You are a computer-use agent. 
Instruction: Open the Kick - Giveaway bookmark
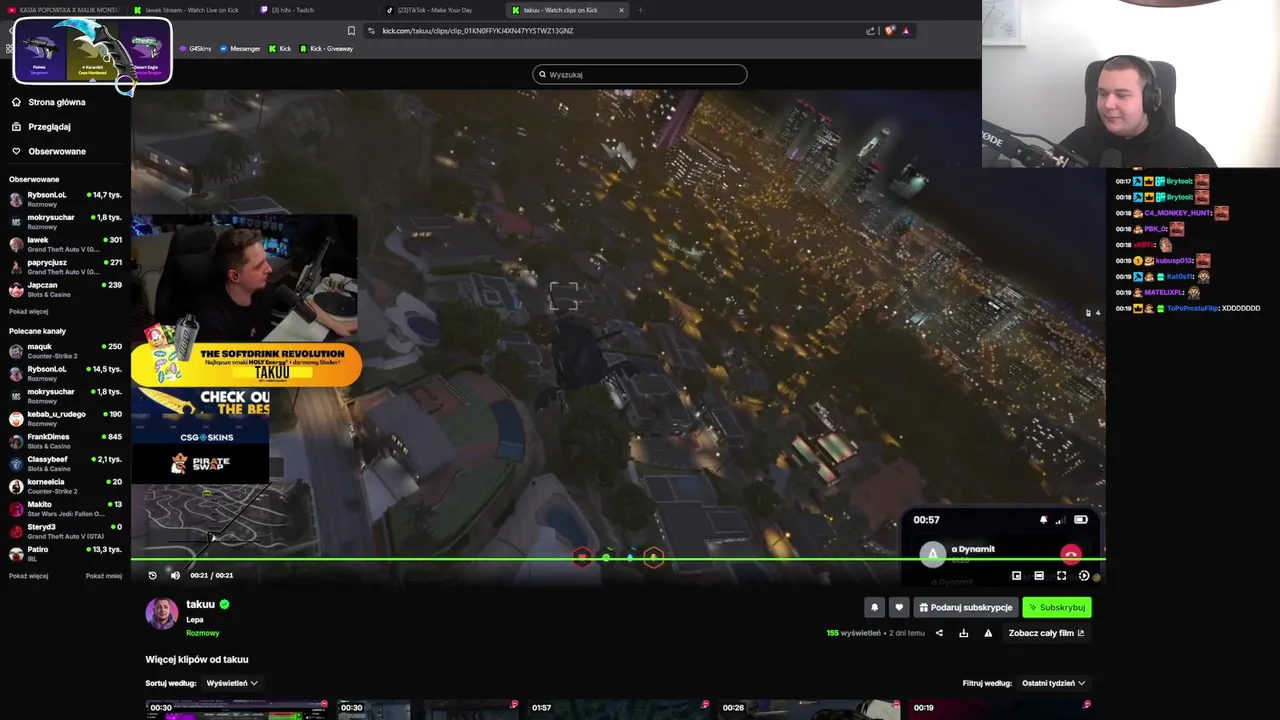325,49
